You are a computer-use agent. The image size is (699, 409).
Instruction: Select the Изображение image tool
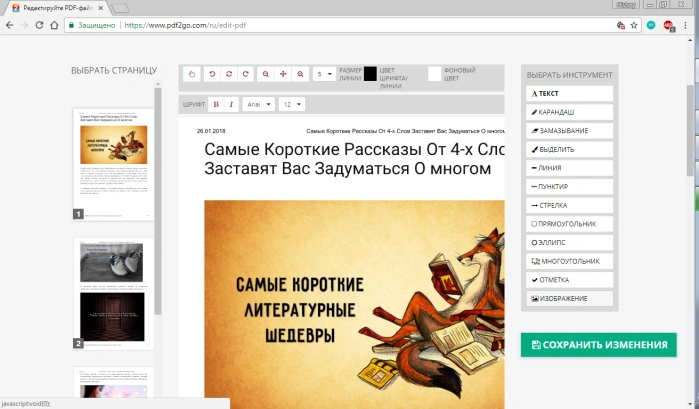[x=570, y=299]
